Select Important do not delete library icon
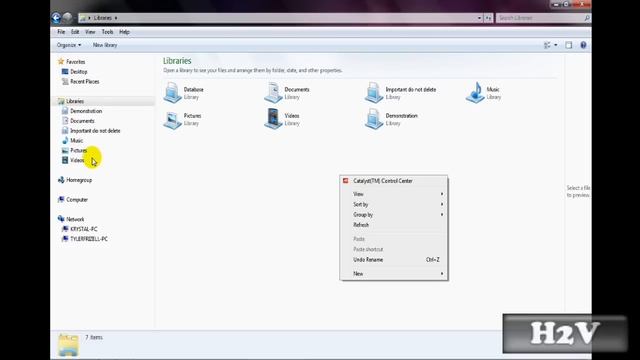640x360 pixels. click(x=374, y=92)
